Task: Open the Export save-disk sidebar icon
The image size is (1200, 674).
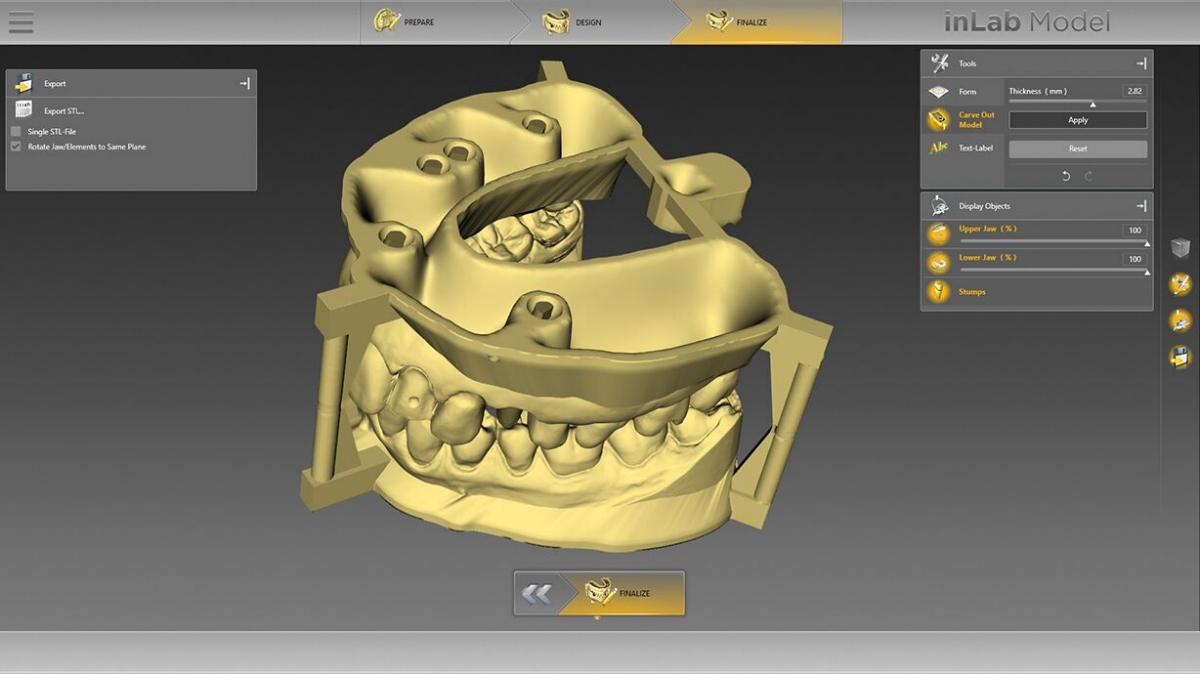Action: tap(1180, 357)
